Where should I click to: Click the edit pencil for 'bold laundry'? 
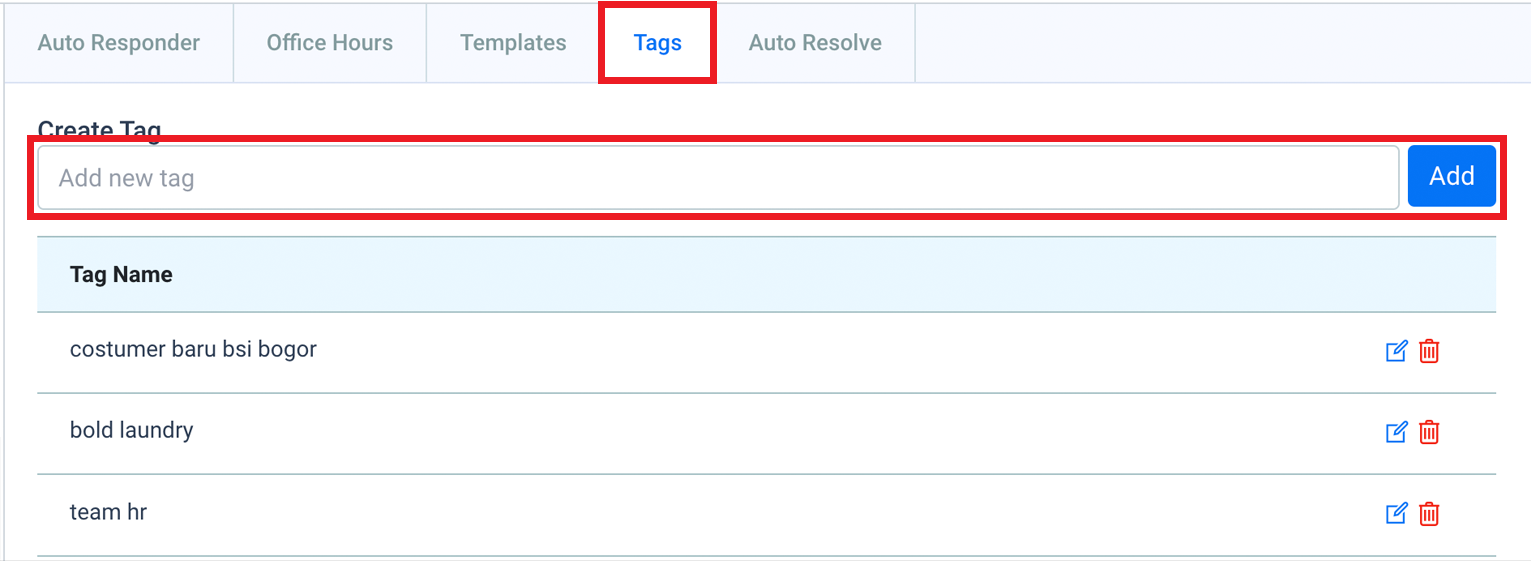[x=1396, y=432]
